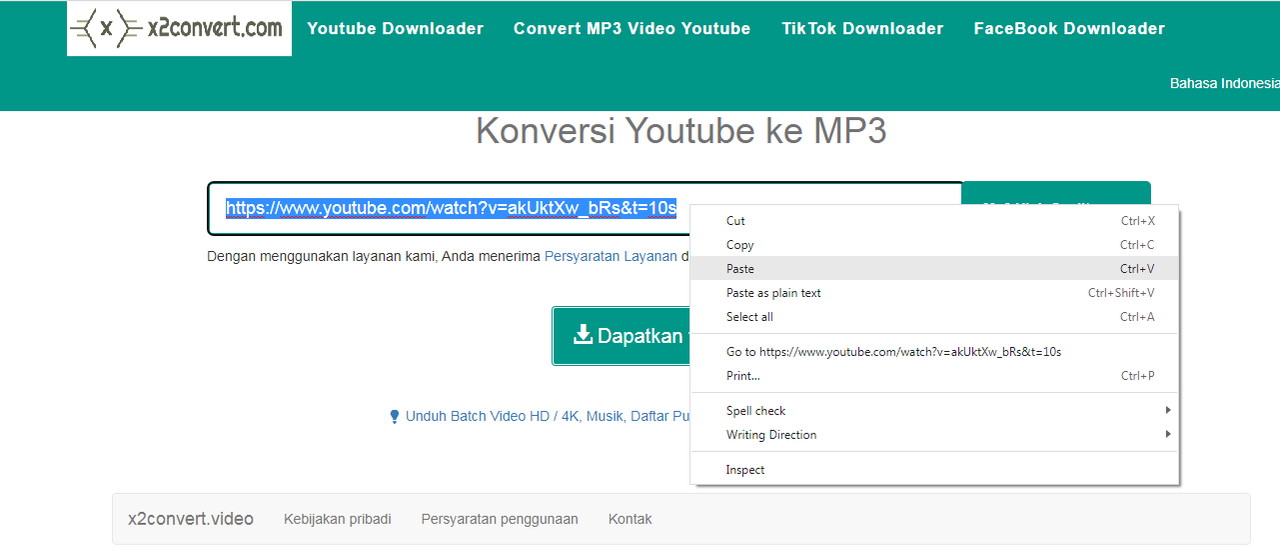Click the Konversi Youtube ke MP3 heading
The height and width of the screenshot is (549, 1280).
[x=681, y=131]
